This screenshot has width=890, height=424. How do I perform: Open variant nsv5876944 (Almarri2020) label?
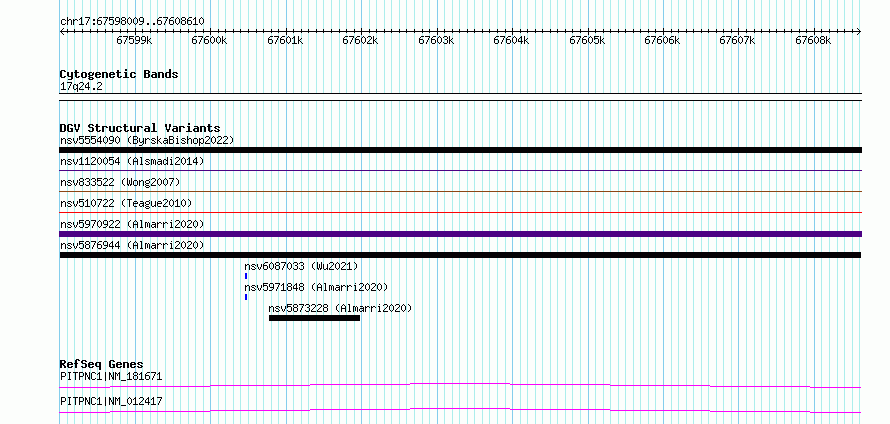click(132, 245)
